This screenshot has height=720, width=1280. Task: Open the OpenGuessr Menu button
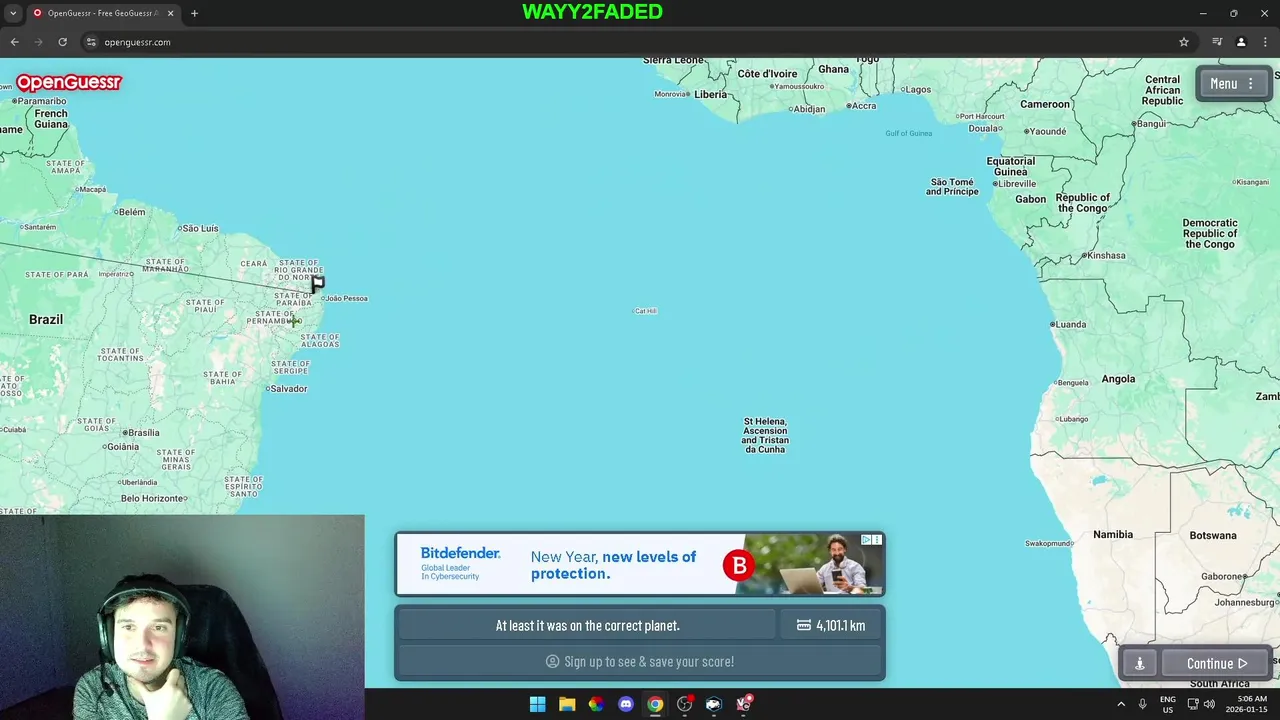[x=1235, y=84]
